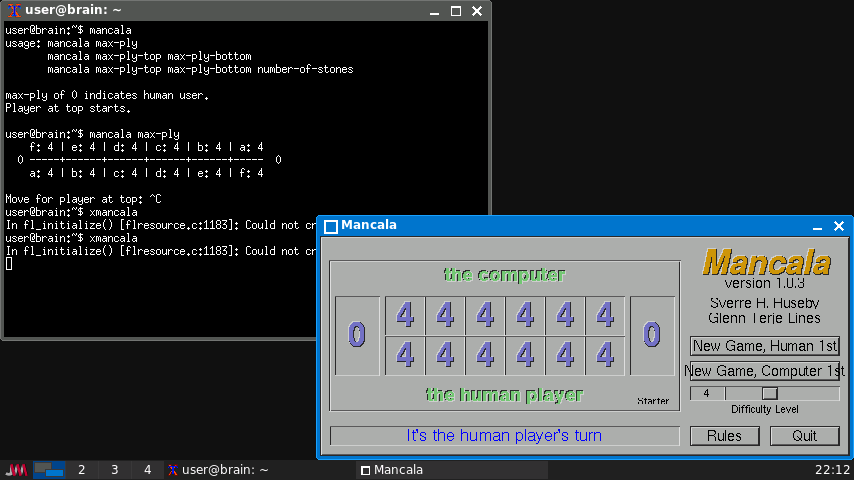854x480 pixels.
Task: Select user@brain terminal in the taskbar
Action: [x=260, y=470]
